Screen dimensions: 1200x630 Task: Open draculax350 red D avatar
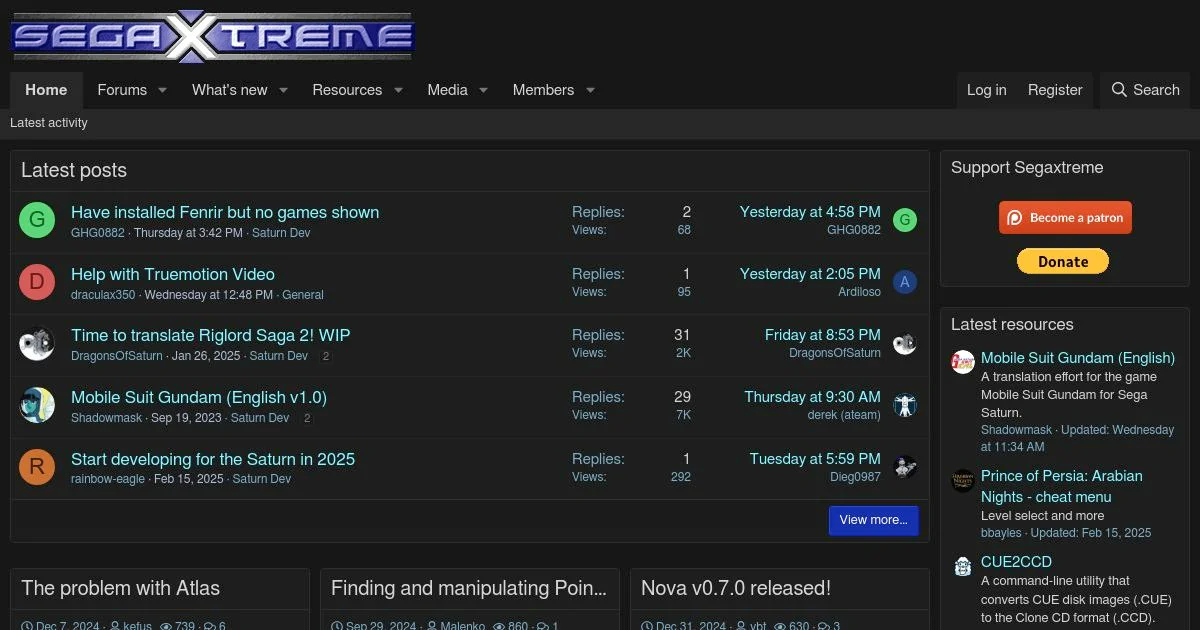click(x=37, y=283)
